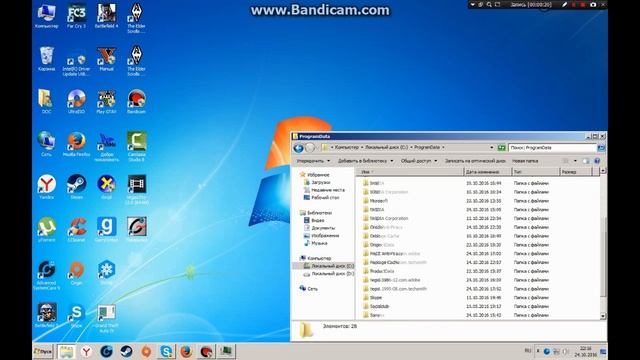This screenshot has width=640, height=360.
Task: Click the search ProgramData field
Action: coord(552,148)
